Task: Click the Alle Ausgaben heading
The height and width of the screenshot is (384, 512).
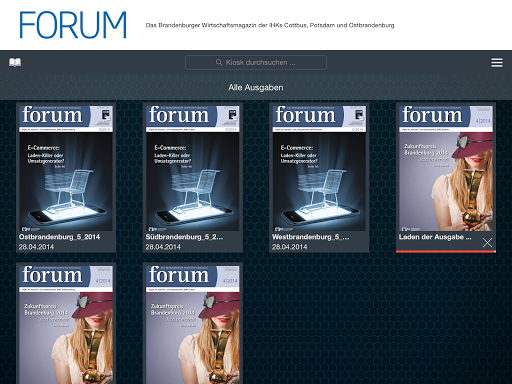Action: [256, 87]
